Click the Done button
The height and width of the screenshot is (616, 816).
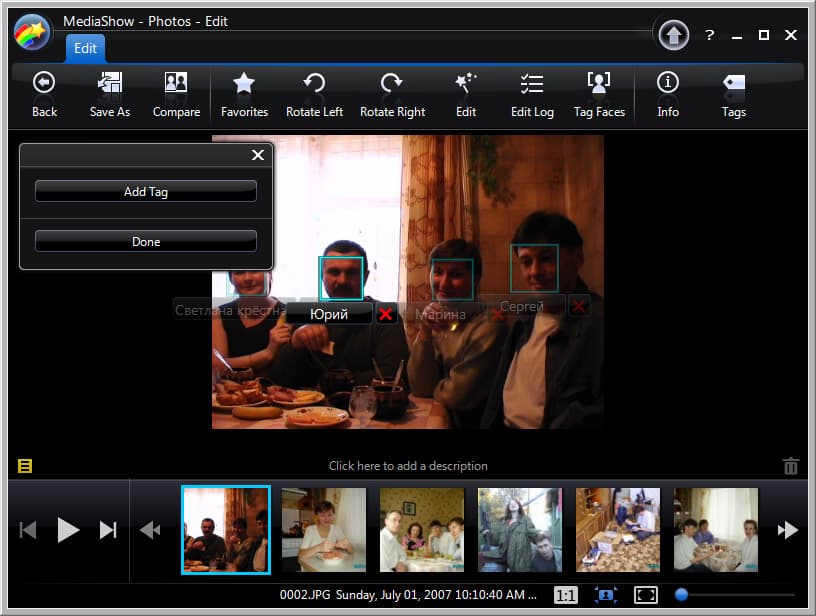(146, 241)
